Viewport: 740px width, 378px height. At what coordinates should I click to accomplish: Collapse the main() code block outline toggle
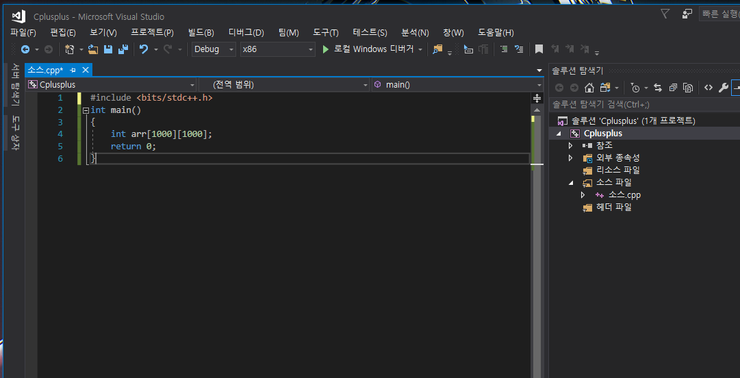[x=85, y=110]
